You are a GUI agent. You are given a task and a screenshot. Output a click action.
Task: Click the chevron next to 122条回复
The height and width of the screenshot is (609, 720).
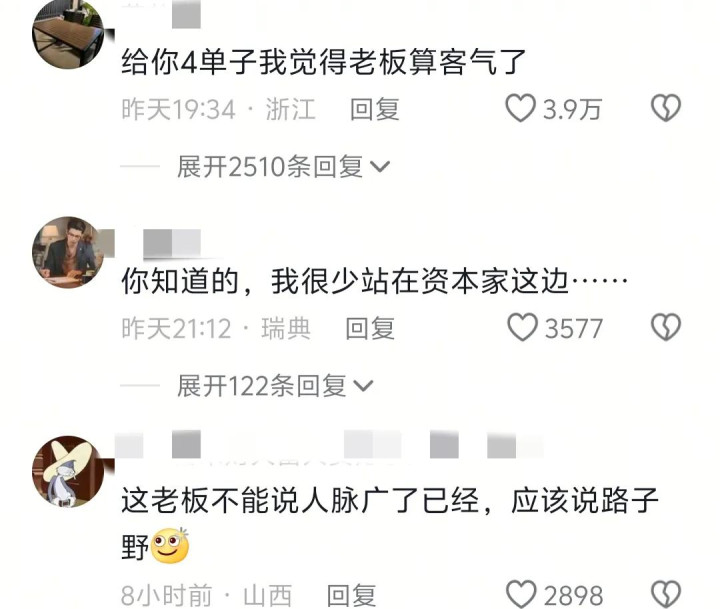pyautogui.click(x=364, y=386)
